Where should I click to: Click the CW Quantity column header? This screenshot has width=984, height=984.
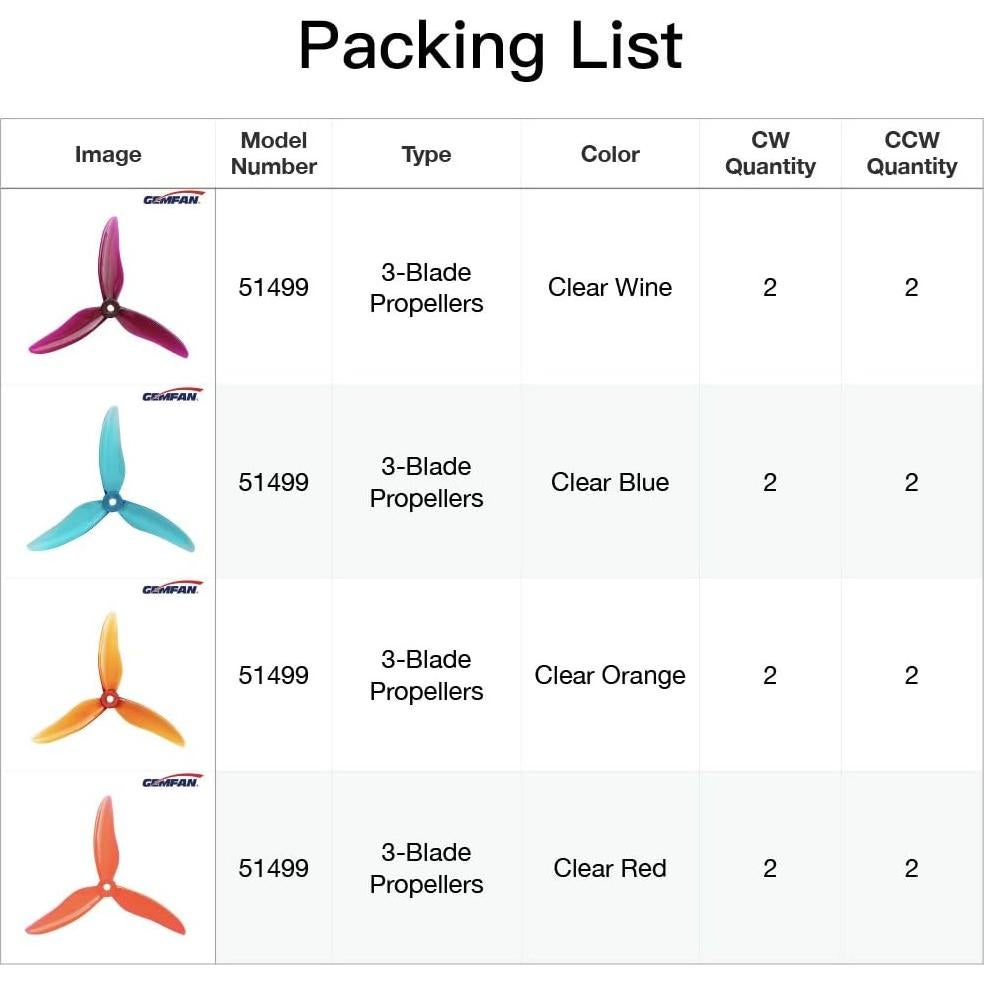(x=770, y=154)
